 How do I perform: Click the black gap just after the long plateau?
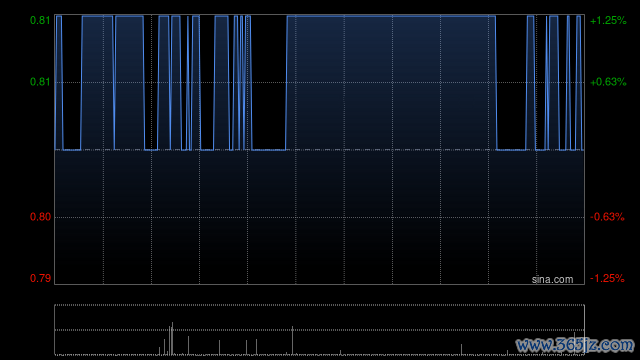(511, 82)
